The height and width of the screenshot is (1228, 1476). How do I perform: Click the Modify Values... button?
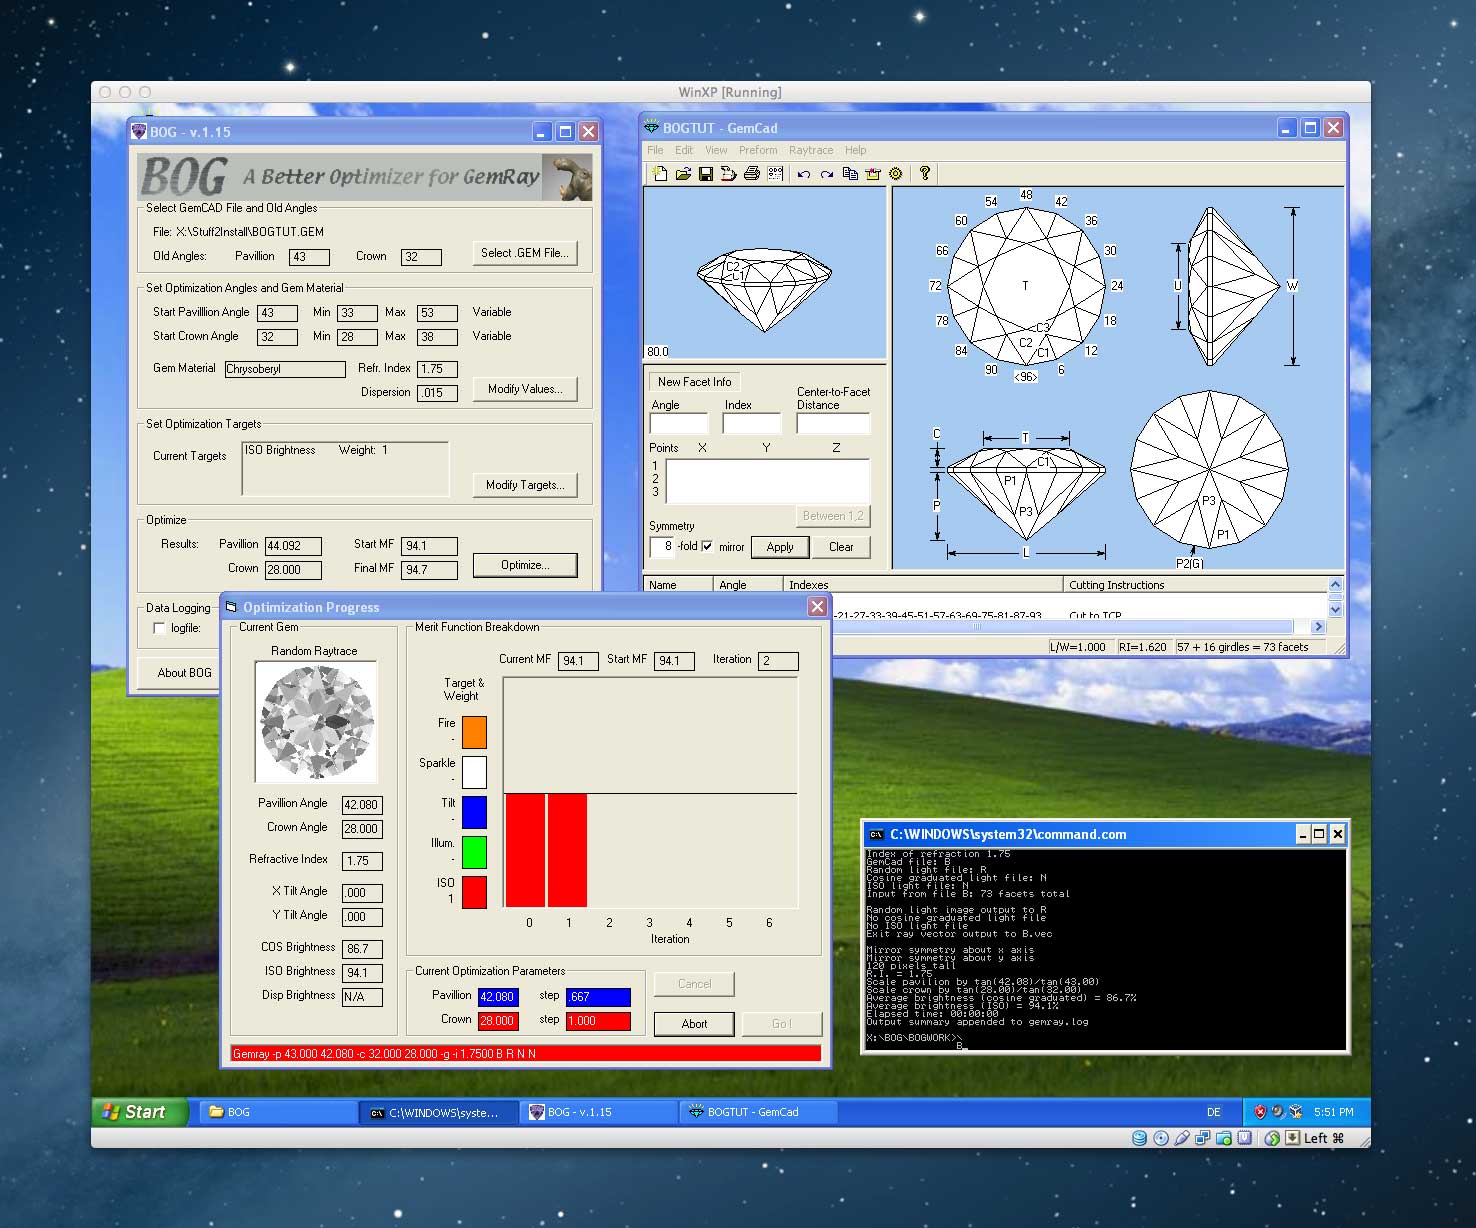pos(525,389)
